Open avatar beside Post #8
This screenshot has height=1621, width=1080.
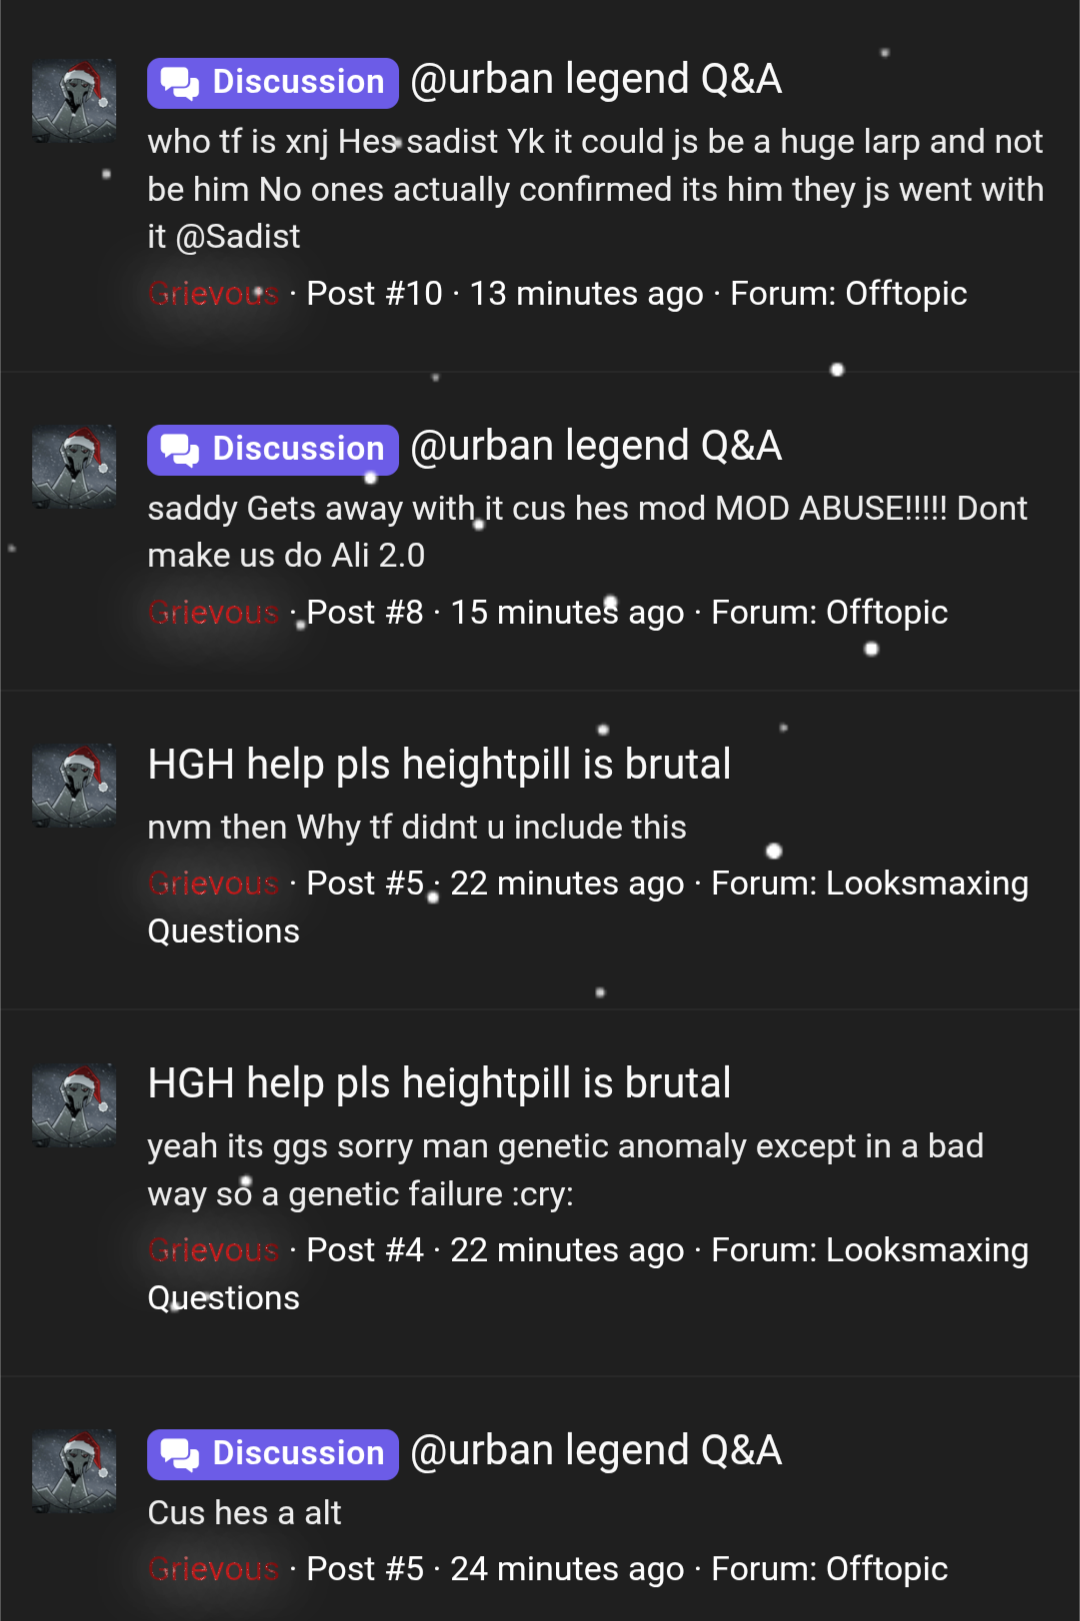click(74, 468)
